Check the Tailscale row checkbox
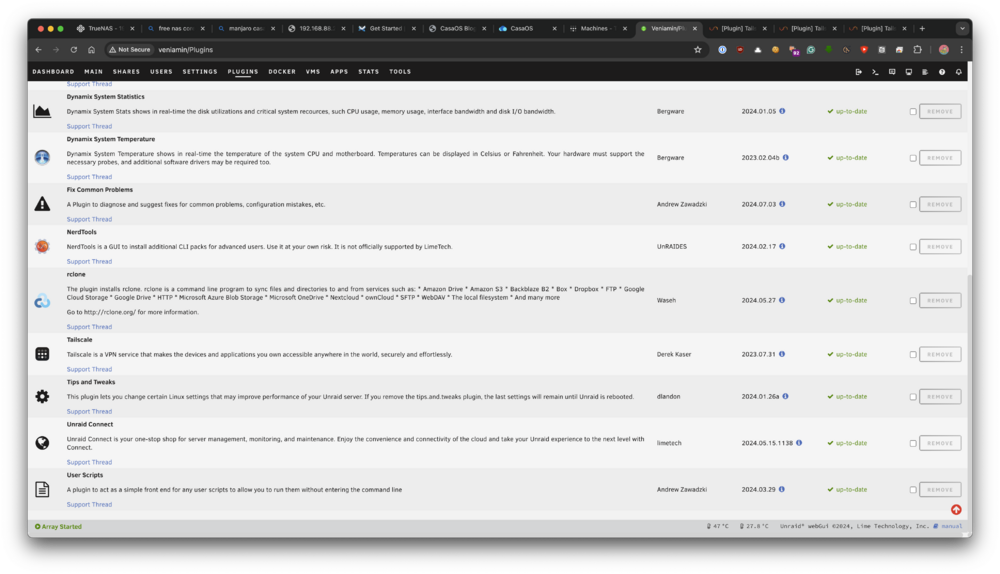 click(913, 355)
